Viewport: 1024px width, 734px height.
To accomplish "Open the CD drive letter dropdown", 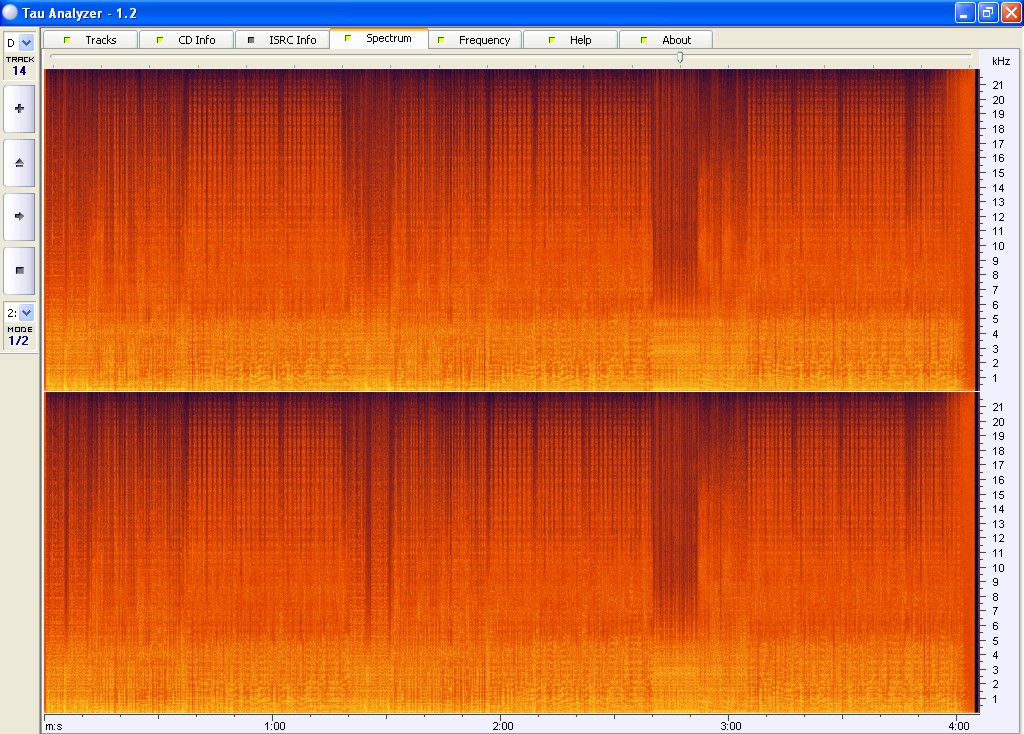I will 26,43.
